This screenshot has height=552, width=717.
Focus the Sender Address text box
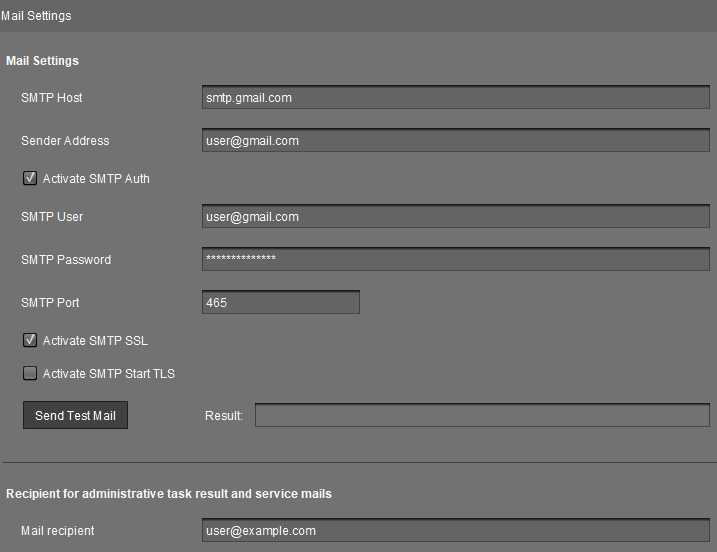[455, 141]
